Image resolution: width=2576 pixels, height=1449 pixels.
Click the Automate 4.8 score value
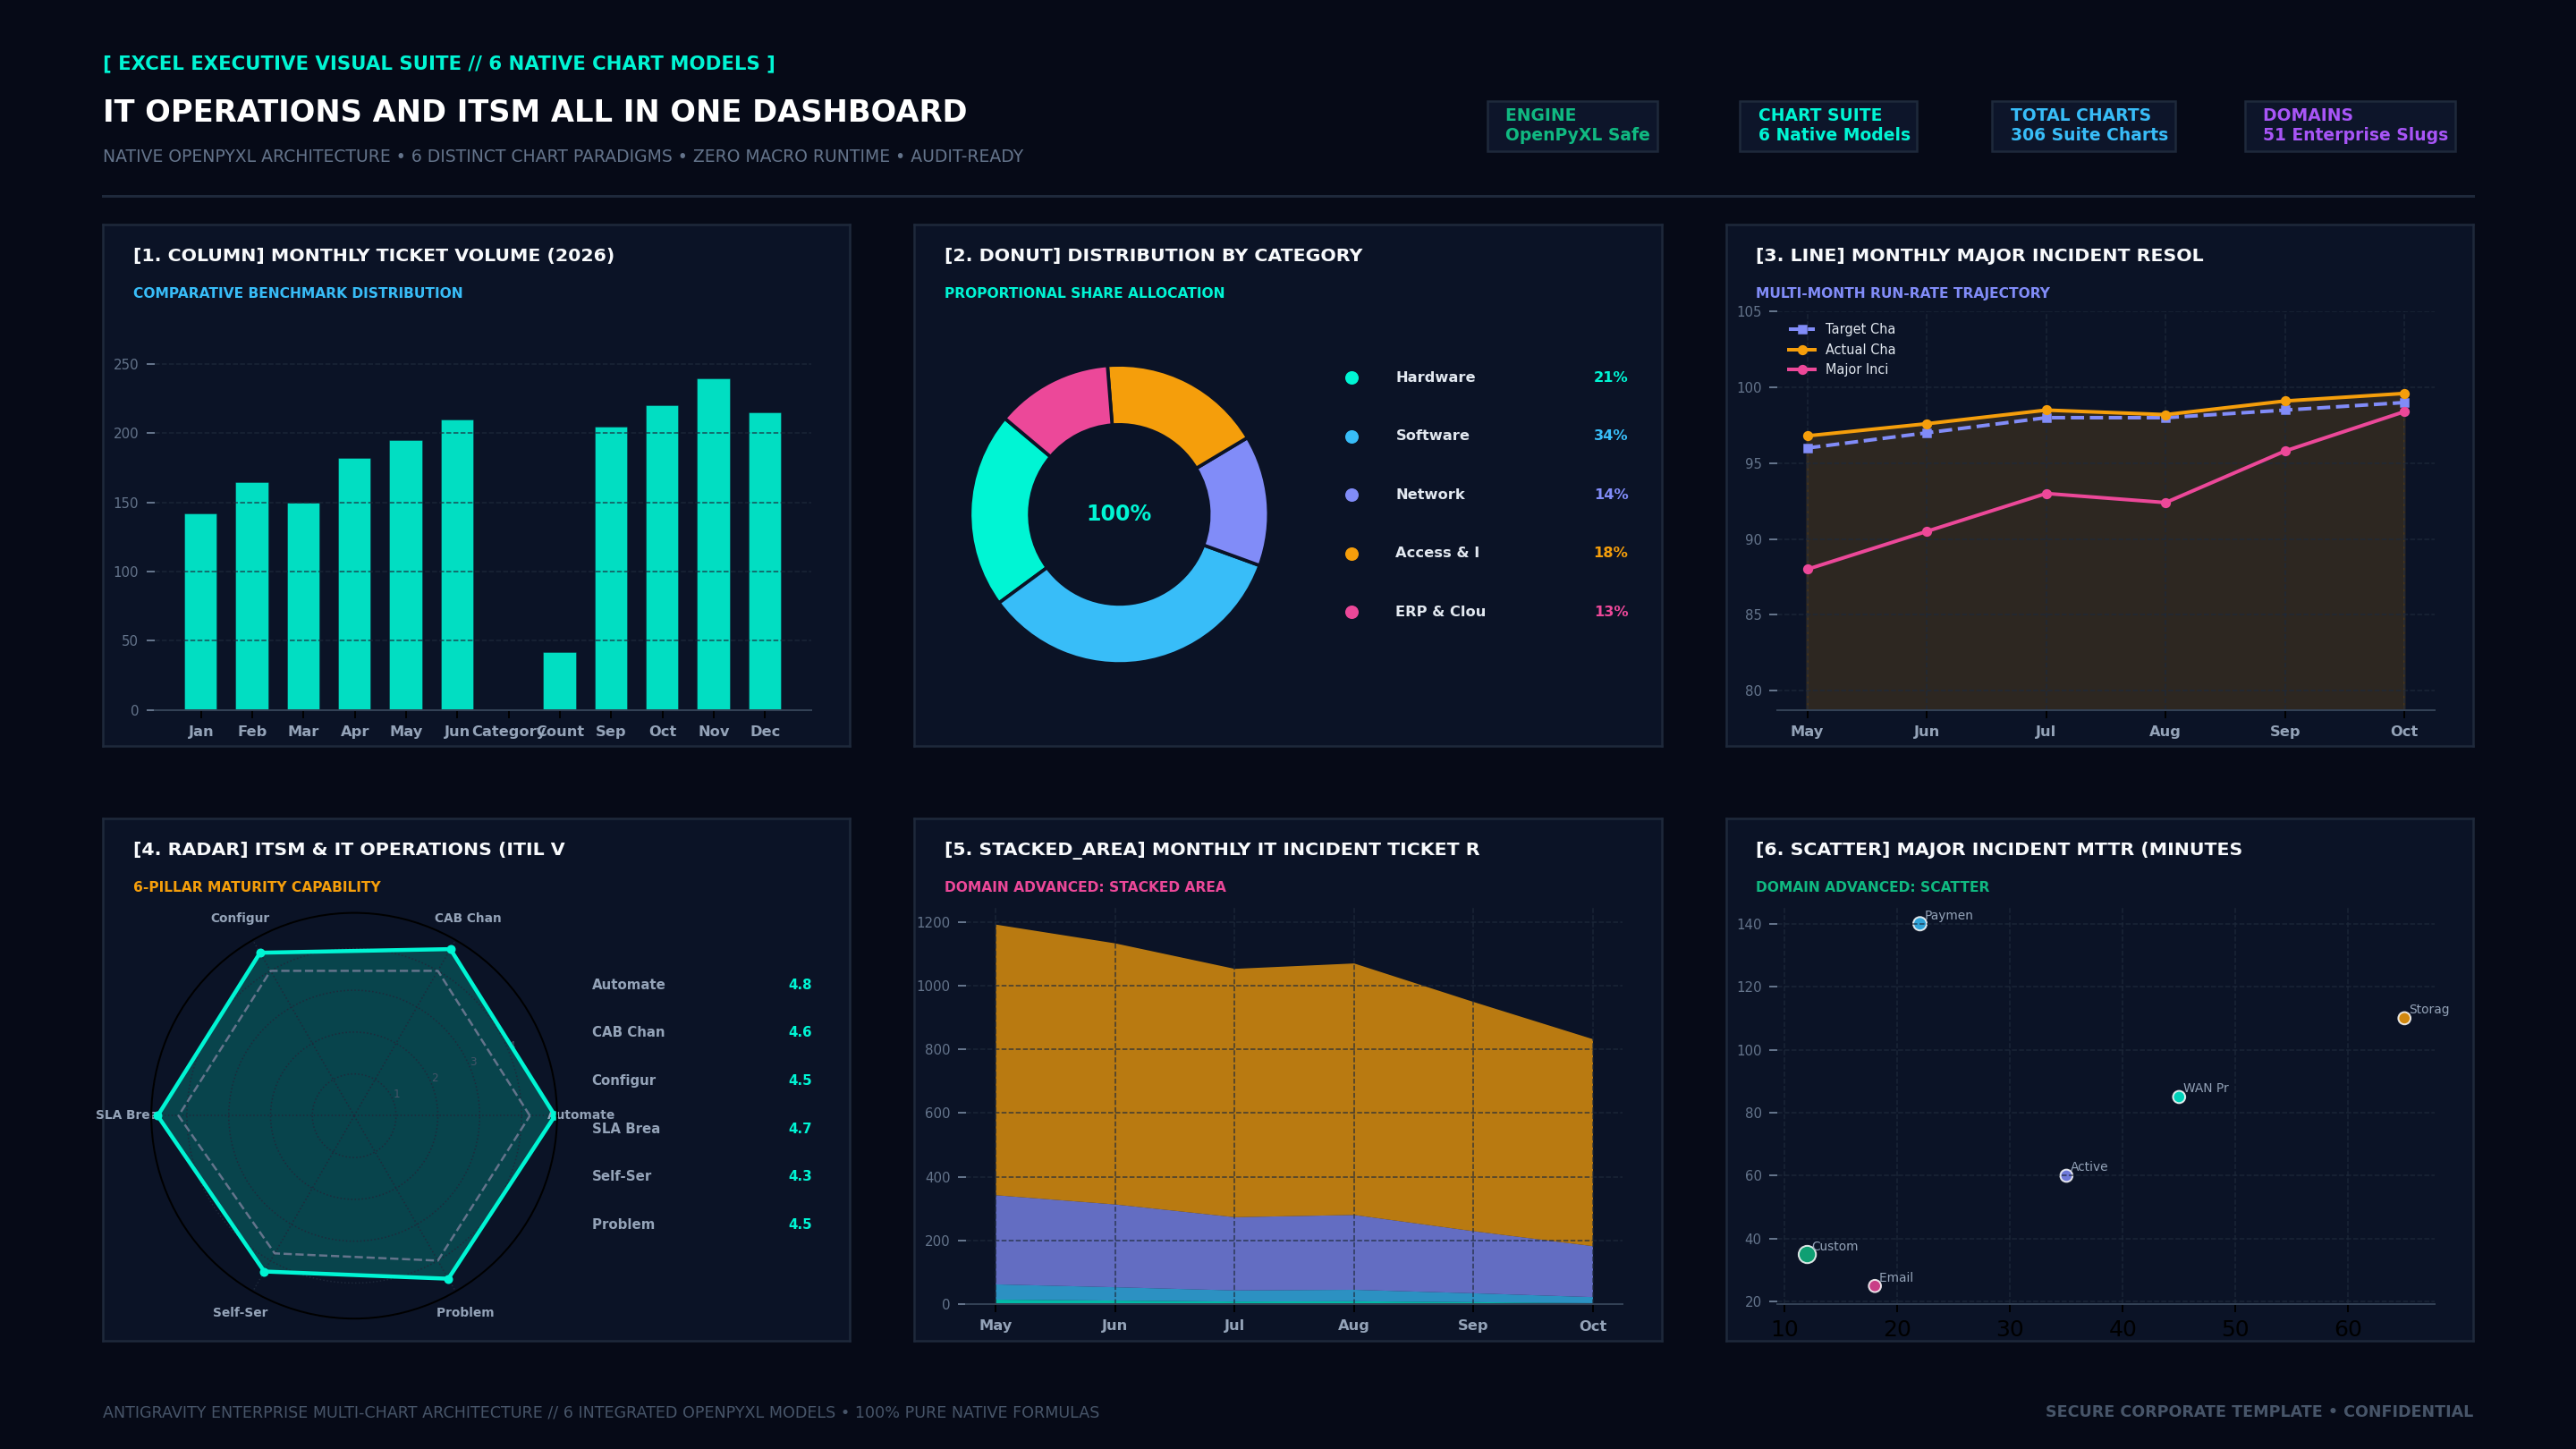800,985
